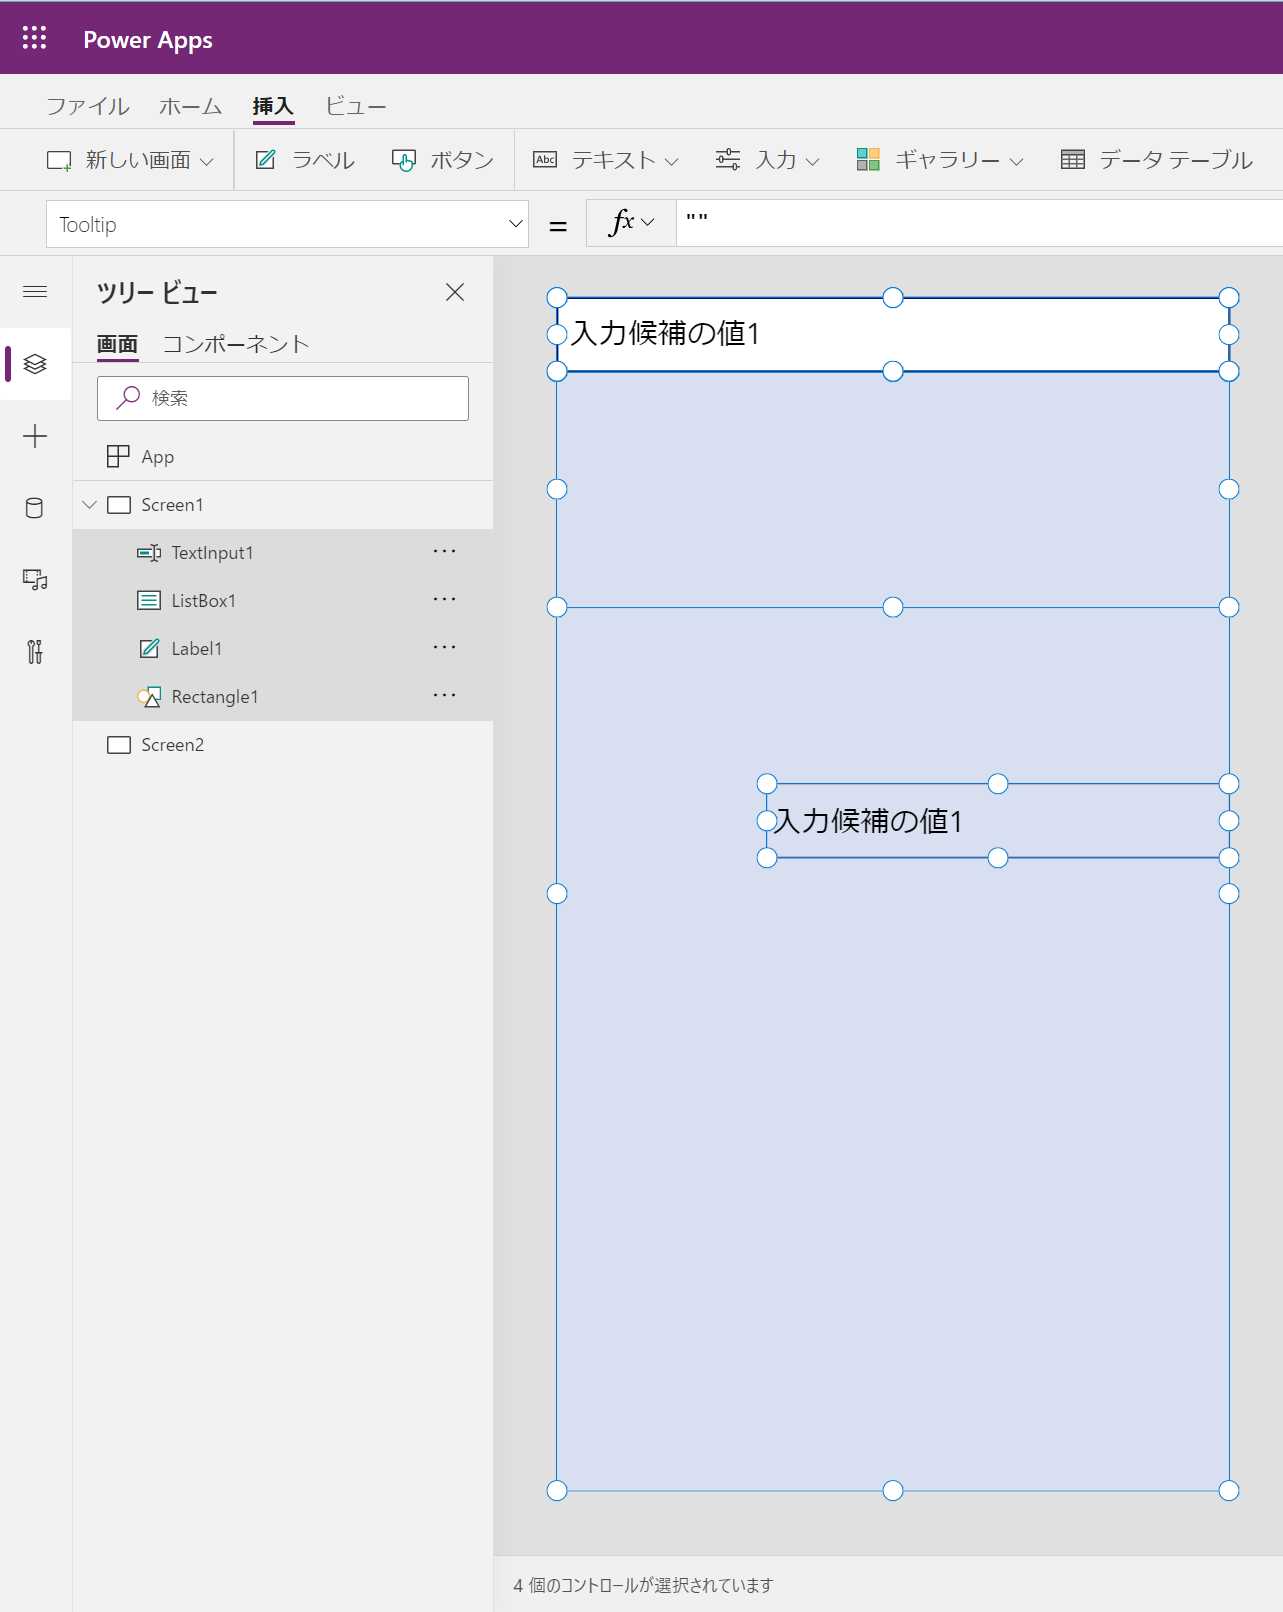Open the Input controls dropdown

pyautogui.click(x=768, y=160)
